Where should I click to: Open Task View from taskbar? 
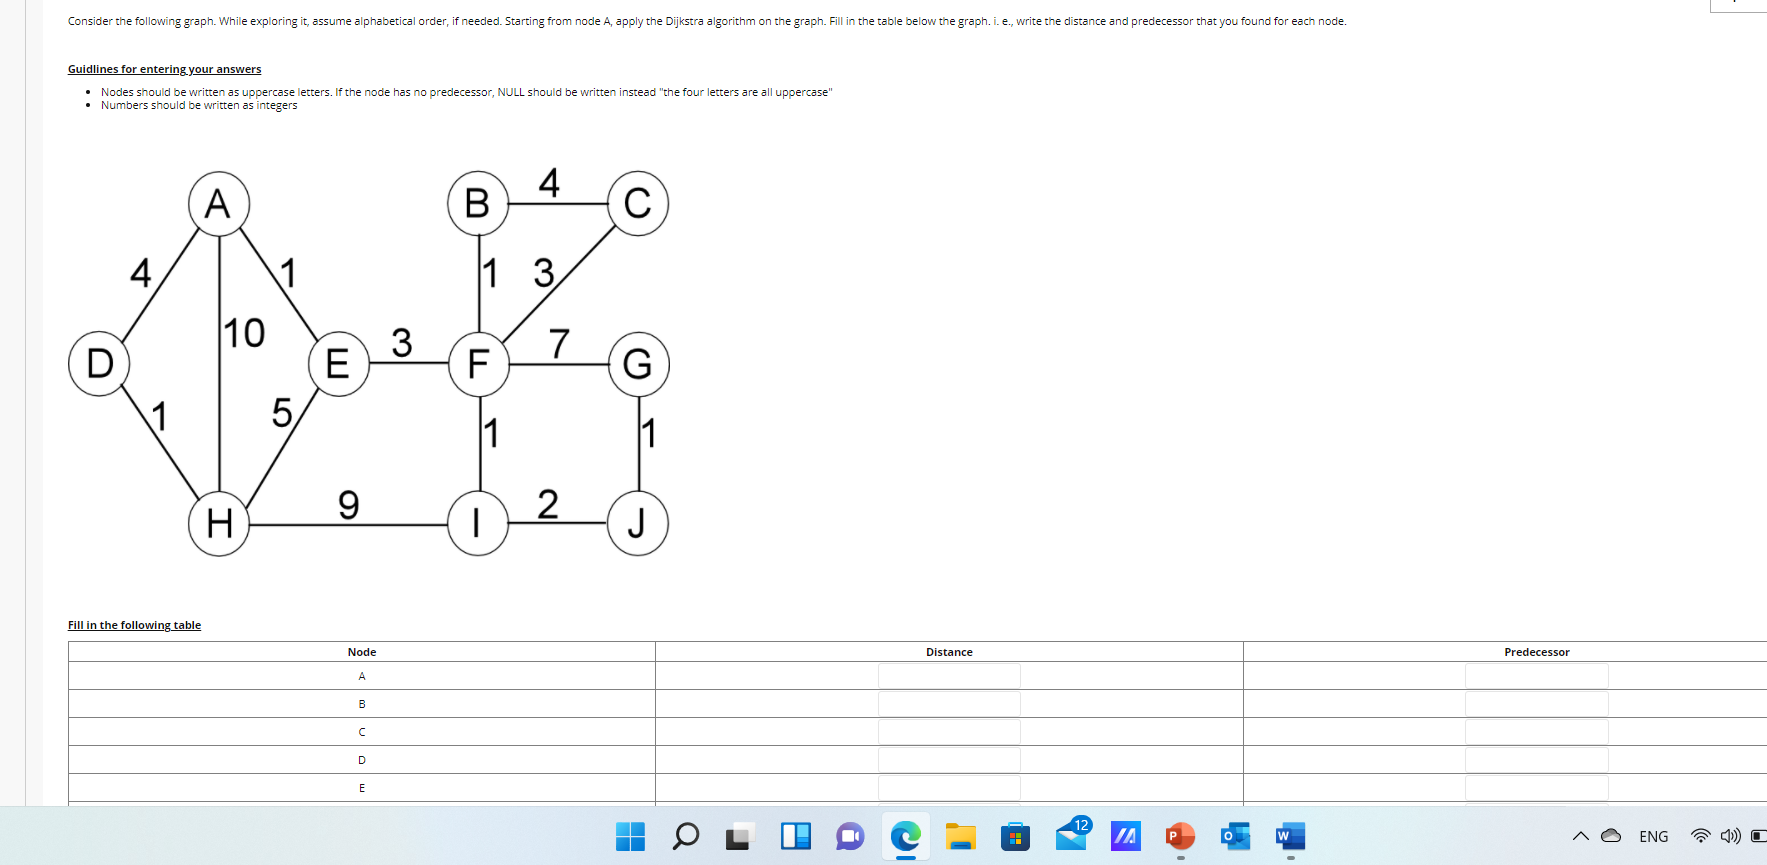tap(739, 836)
